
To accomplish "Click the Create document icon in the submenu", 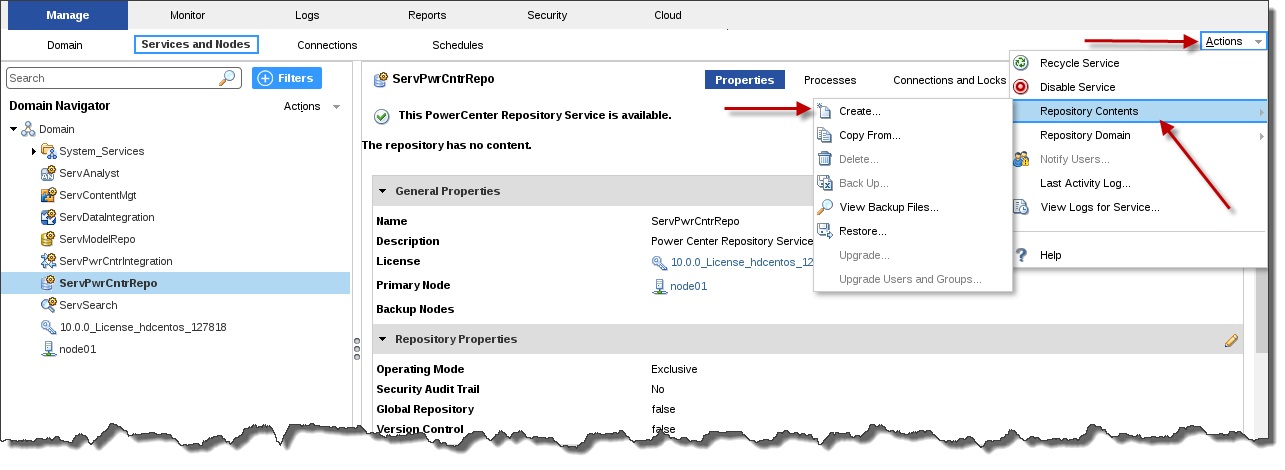I will [x=825, y=111].
